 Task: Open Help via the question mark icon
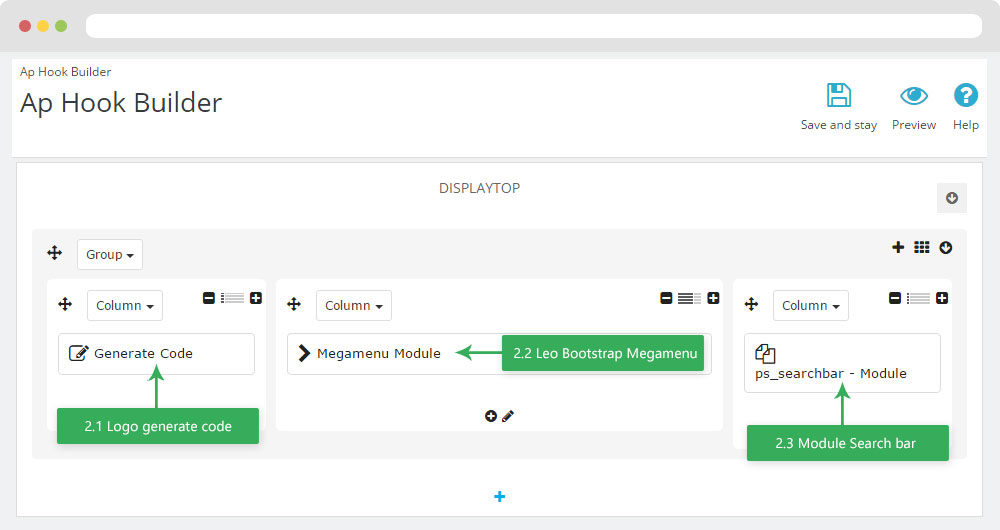[x=966, y=95]
